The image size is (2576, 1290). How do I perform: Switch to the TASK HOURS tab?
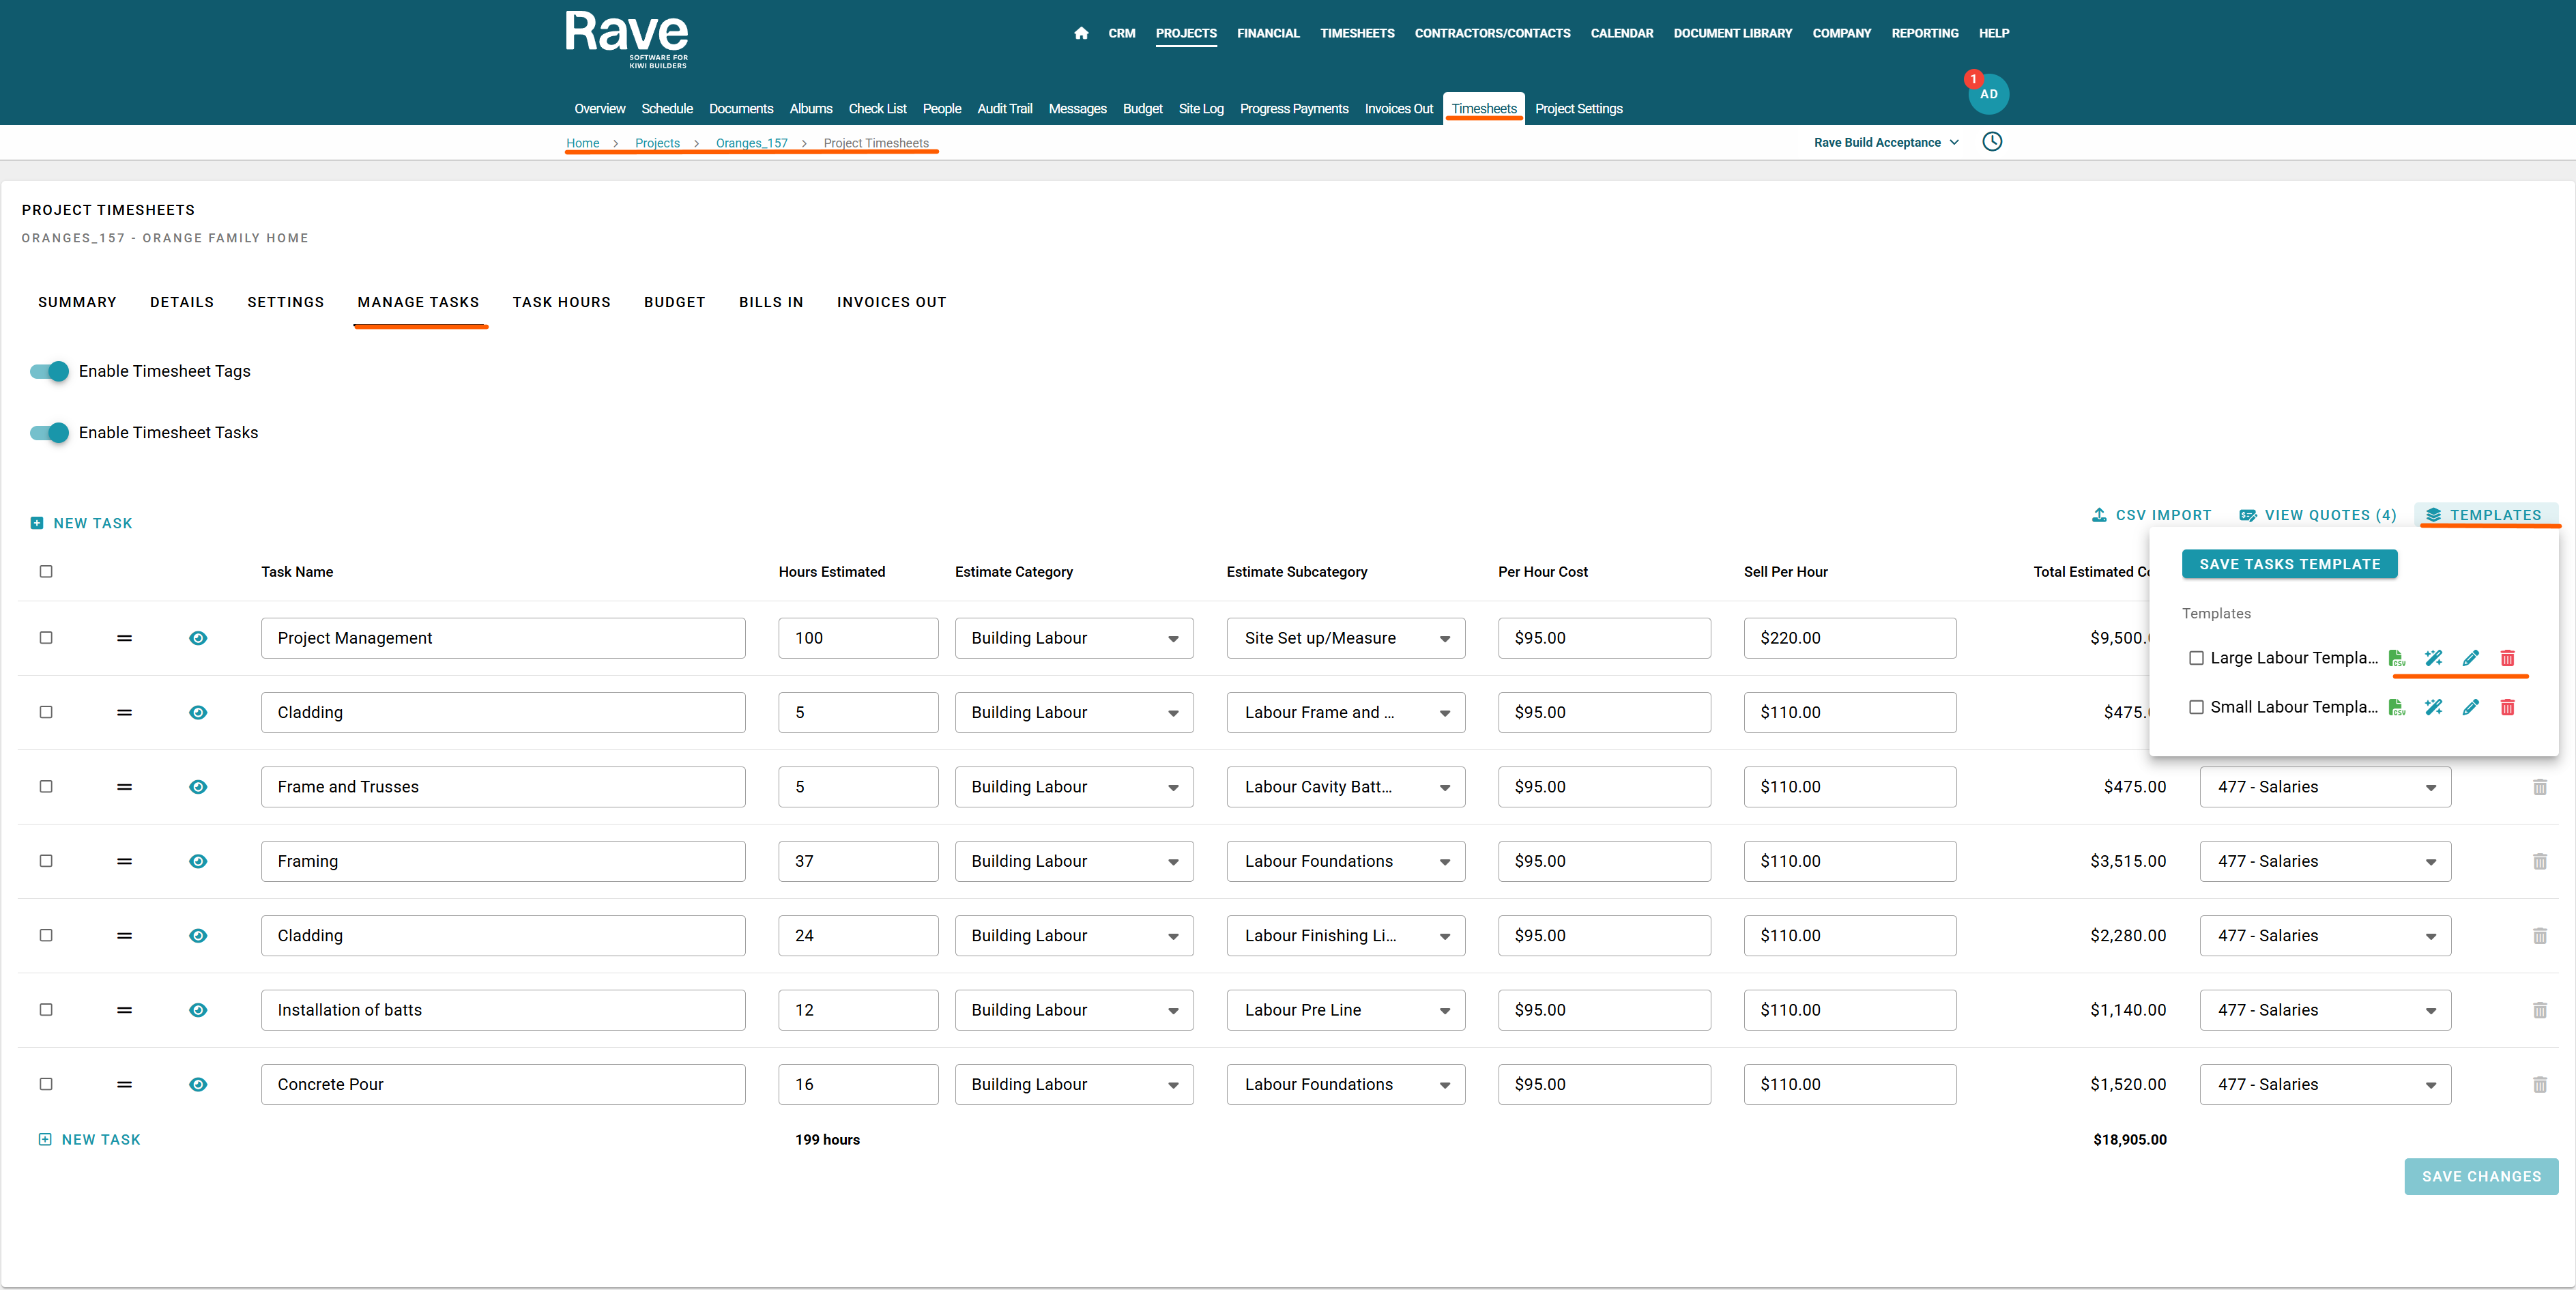561,302
